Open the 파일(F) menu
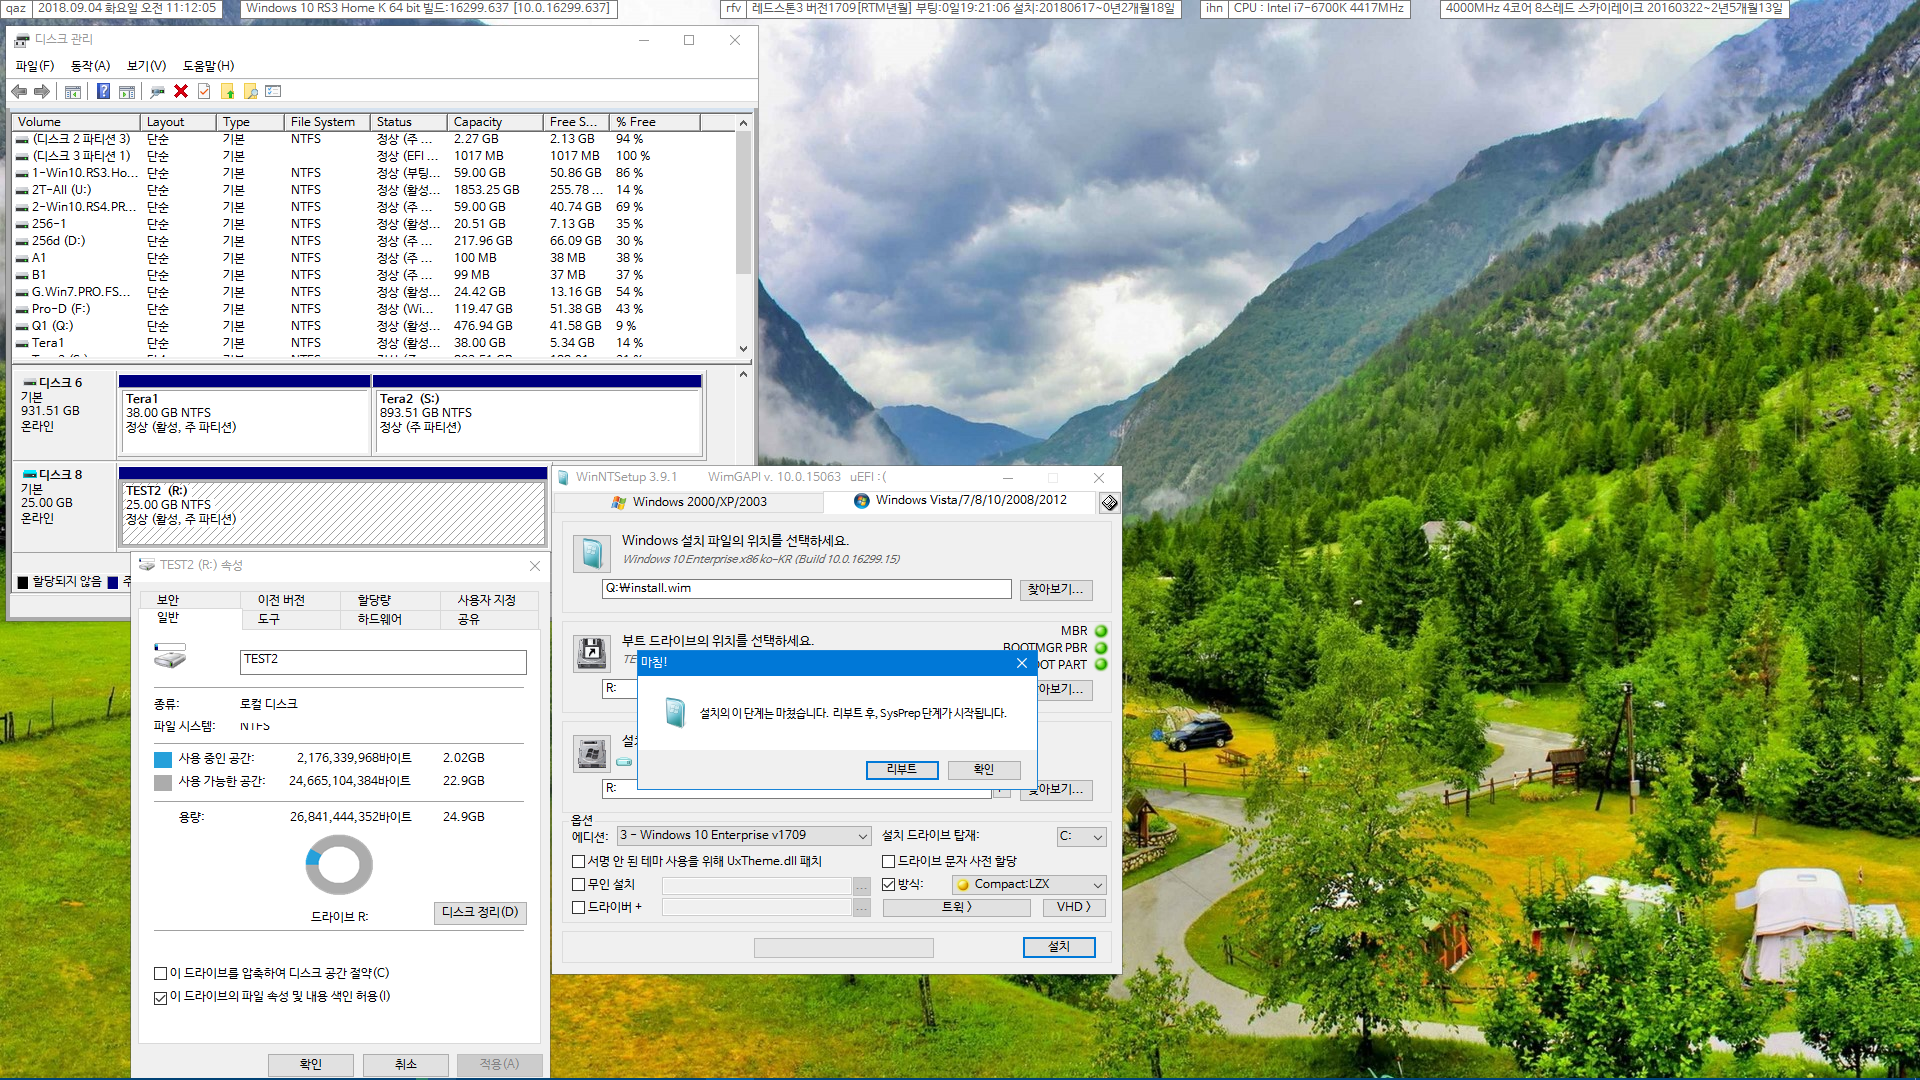Viewport: 1920px width, 1080px height. 35,66
